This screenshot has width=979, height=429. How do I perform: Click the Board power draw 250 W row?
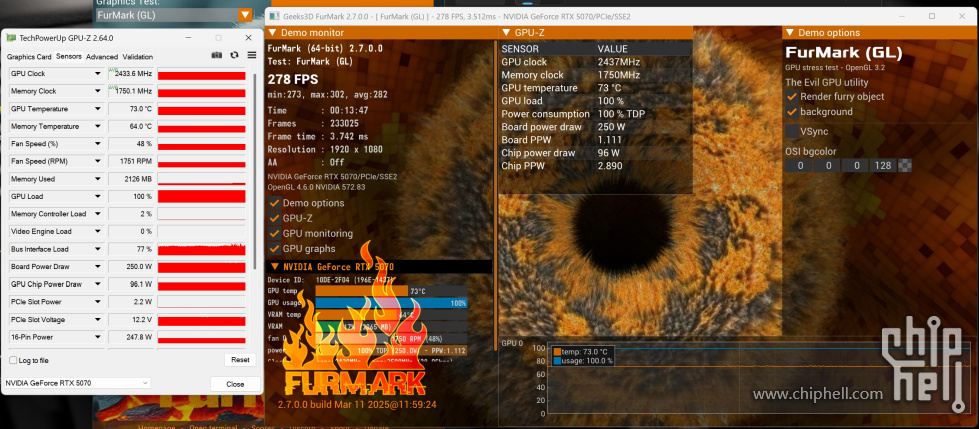pyautogui.click(x=596, y=127)
